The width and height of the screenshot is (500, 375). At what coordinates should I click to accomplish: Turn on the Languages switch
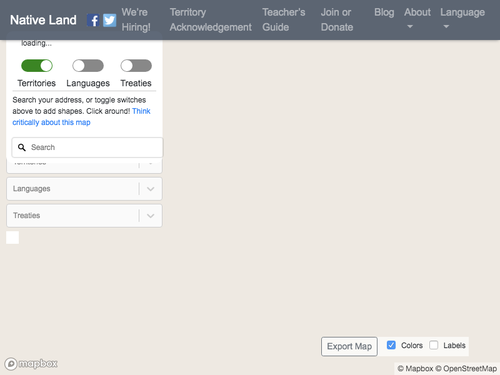[88, 66]
